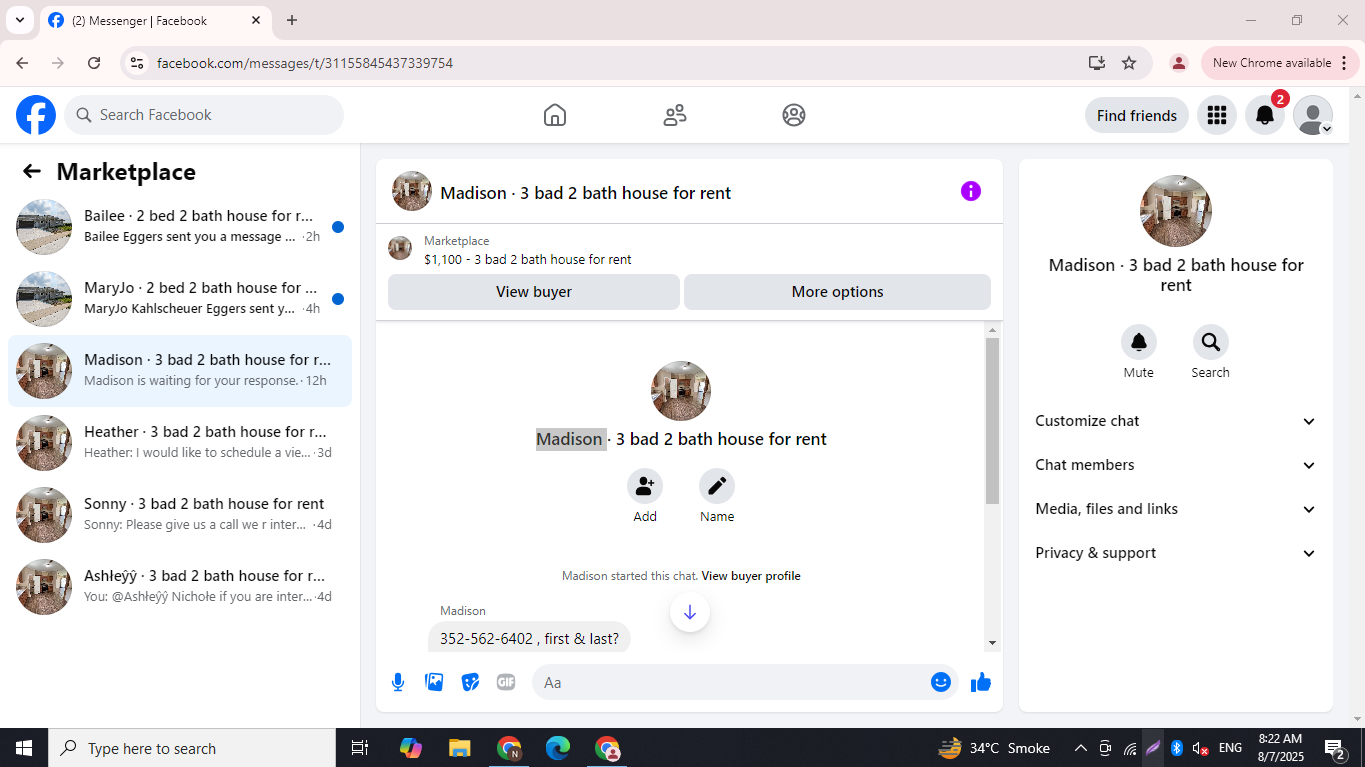Open Heather 3 bad 2 bath conversation
This screenshot has width=1365, height=767.
[180, 443]
